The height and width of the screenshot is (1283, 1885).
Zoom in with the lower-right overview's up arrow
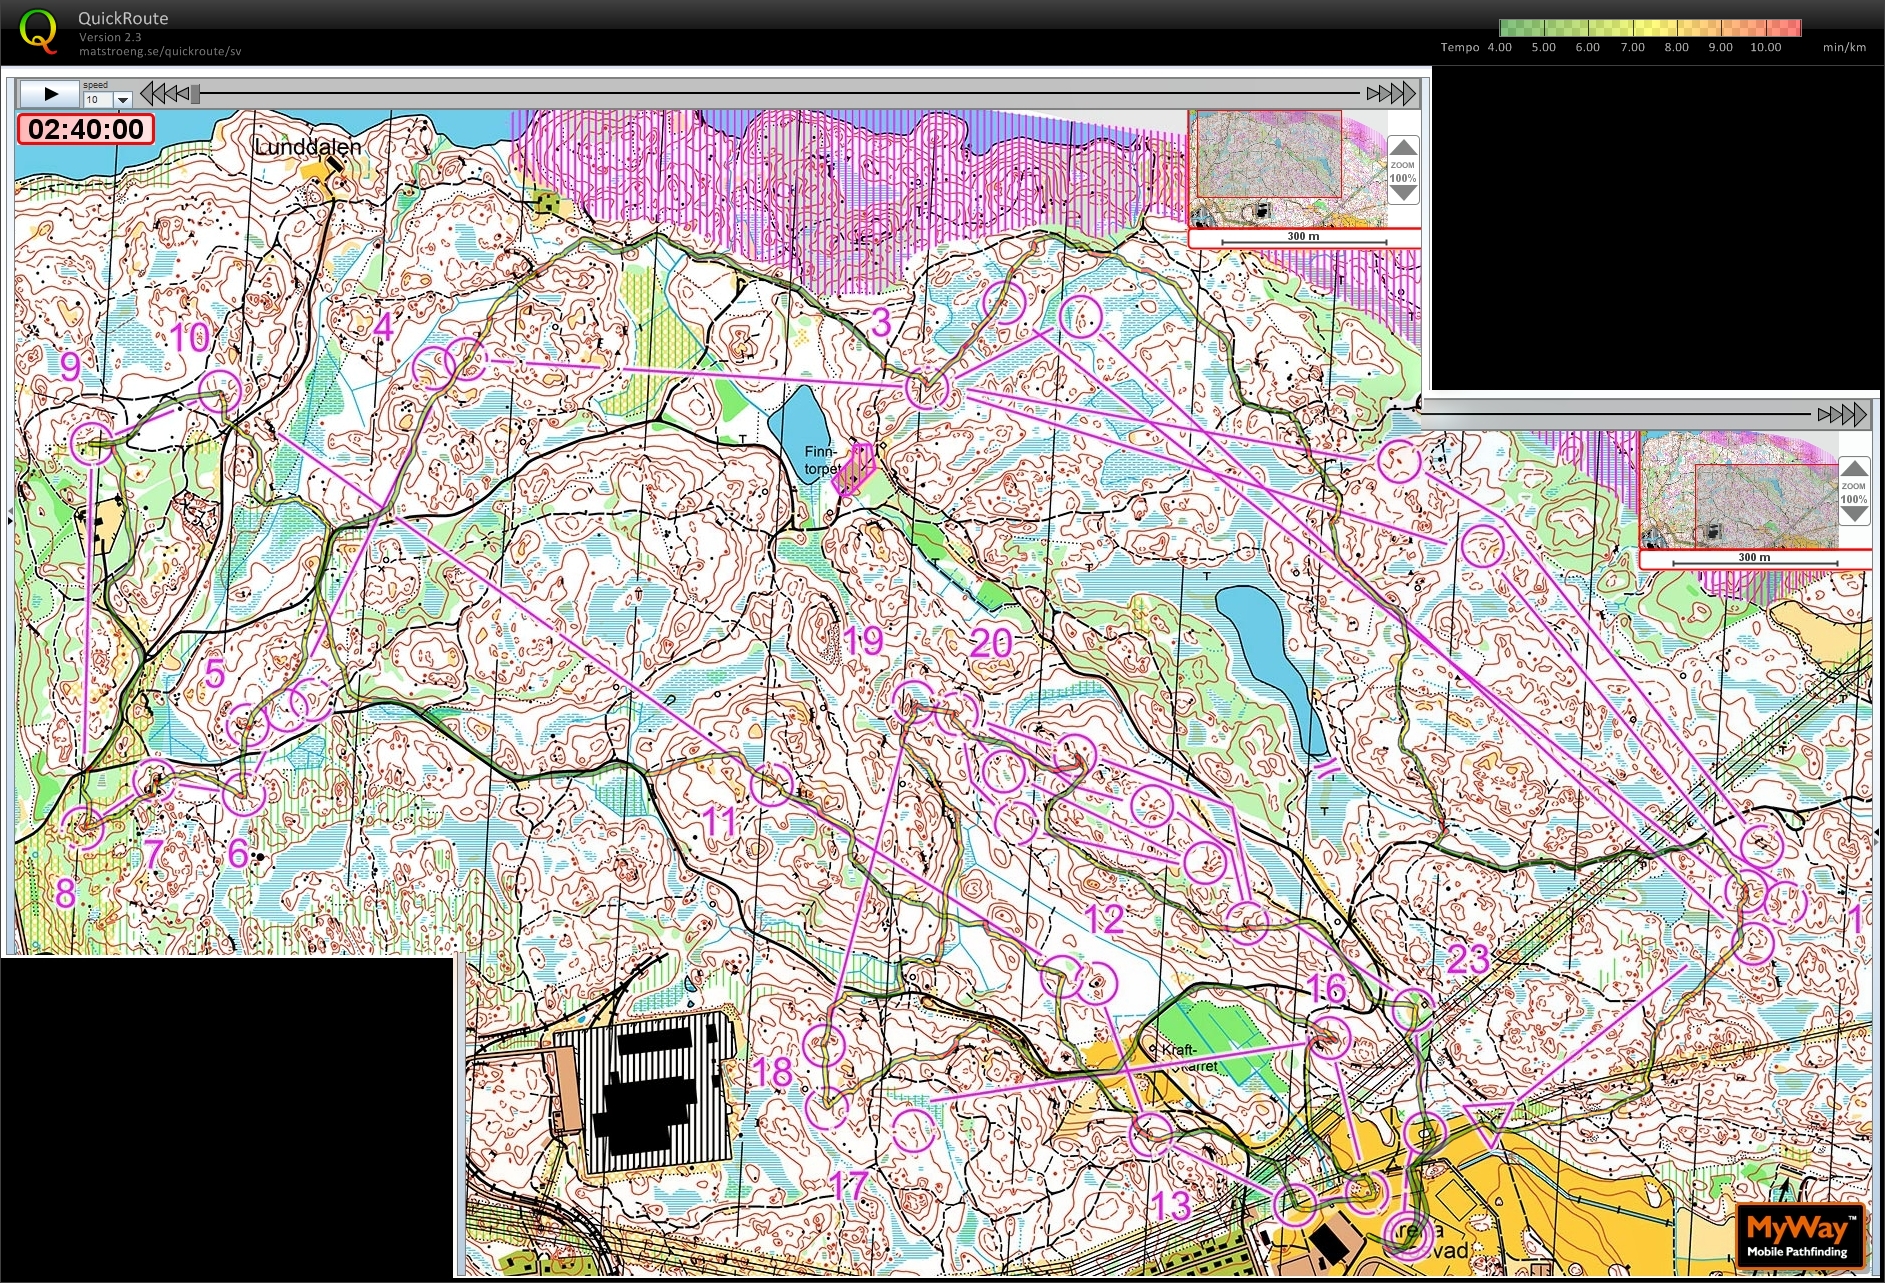pyautogui.click(x=1854, y=468)
